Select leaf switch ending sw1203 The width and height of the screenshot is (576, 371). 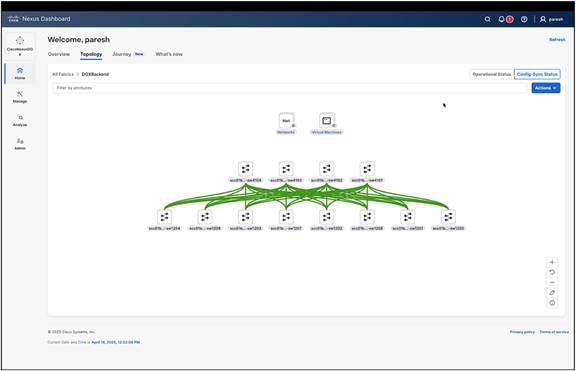tap(245, 217)
